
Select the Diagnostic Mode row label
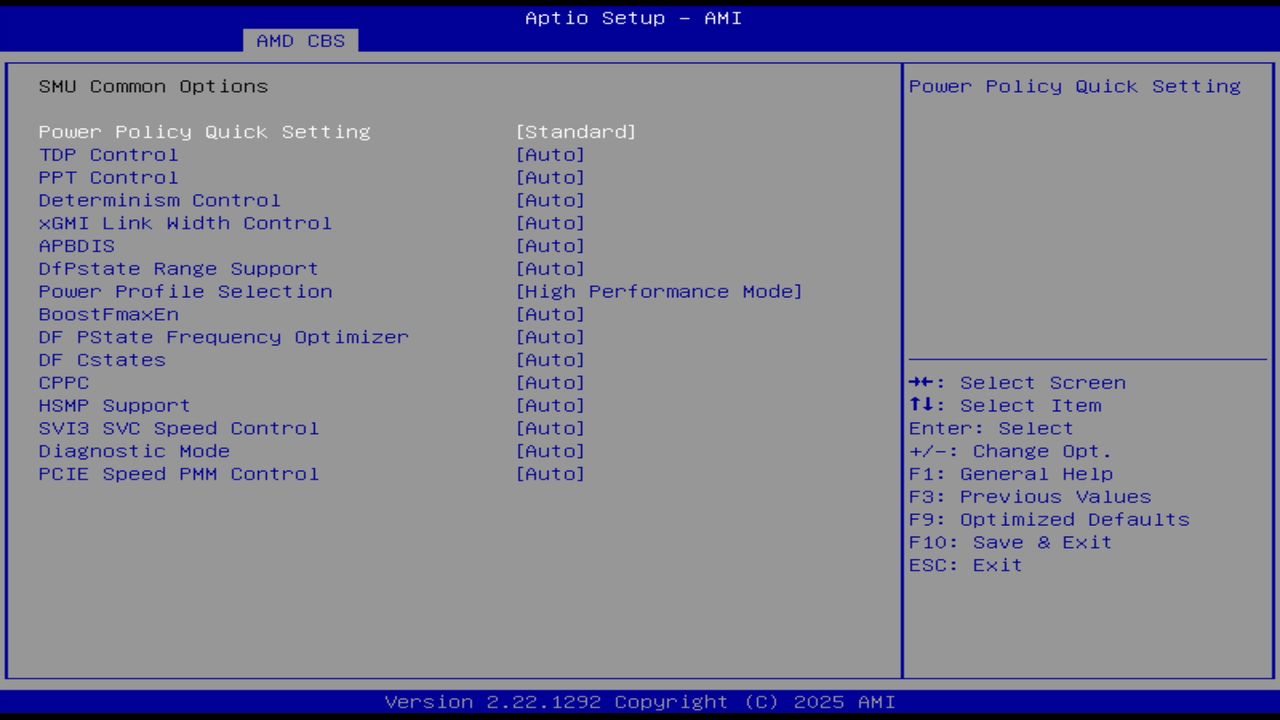point(134,451)
